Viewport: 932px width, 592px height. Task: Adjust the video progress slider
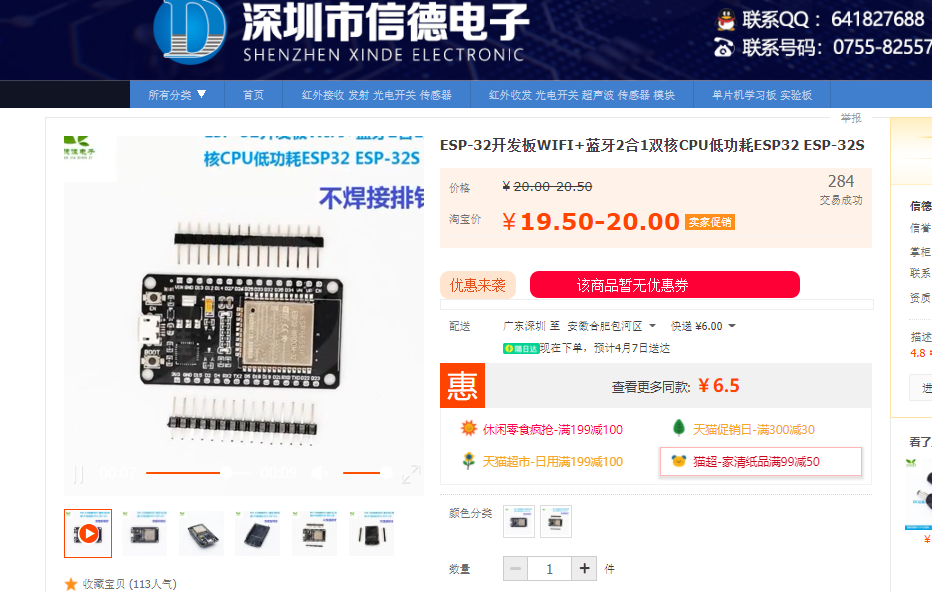pos(227,473)
